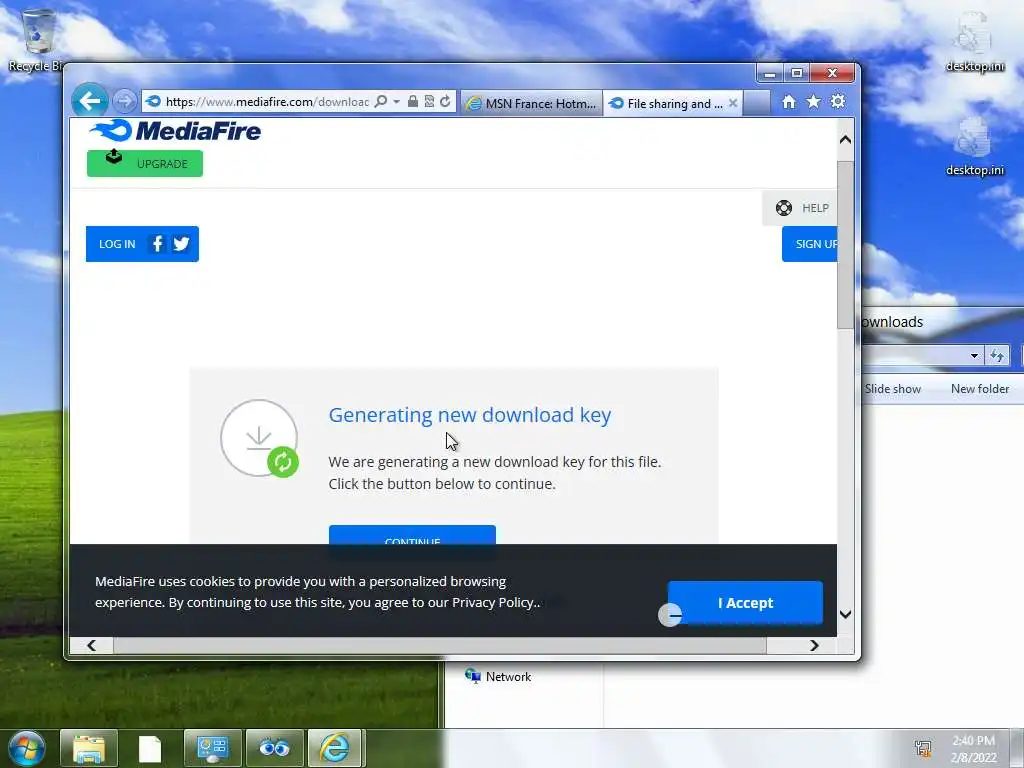This screenshot has width=1024, height=768.
Task: Open File Explorer from taskbar
Action: [x=89, y=748]
